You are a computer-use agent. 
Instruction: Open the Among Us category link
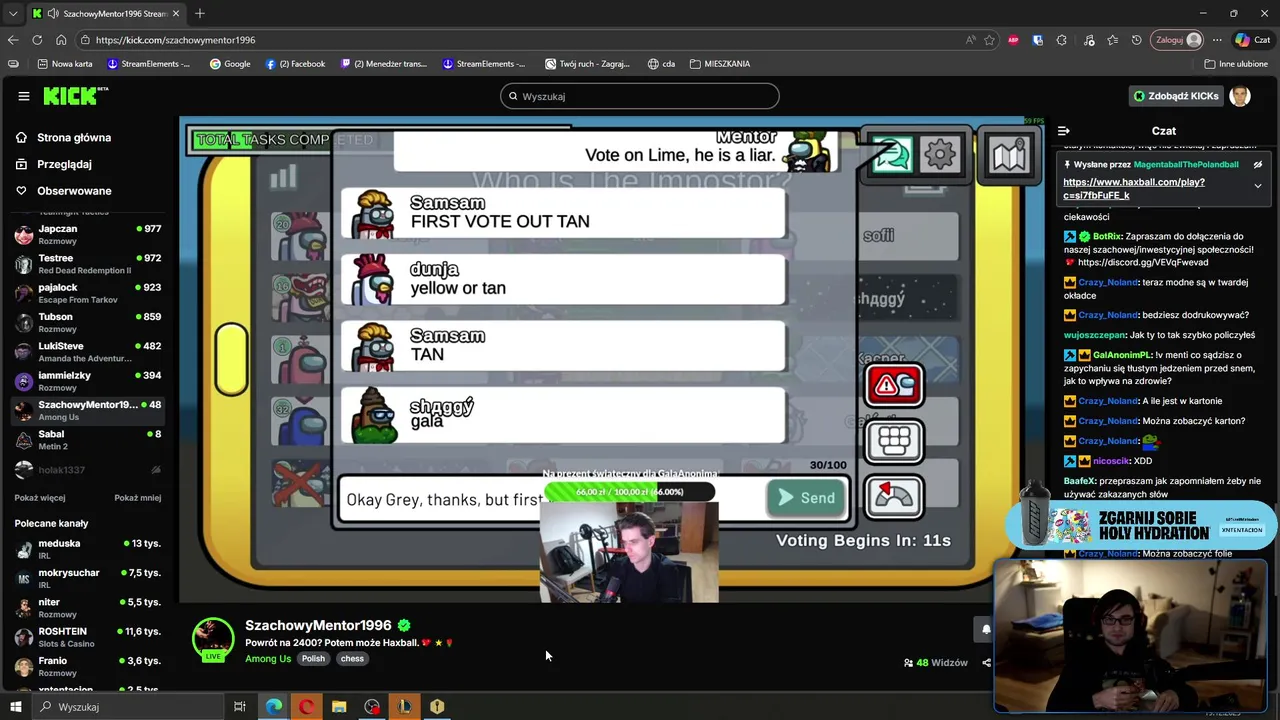(268, 659)
